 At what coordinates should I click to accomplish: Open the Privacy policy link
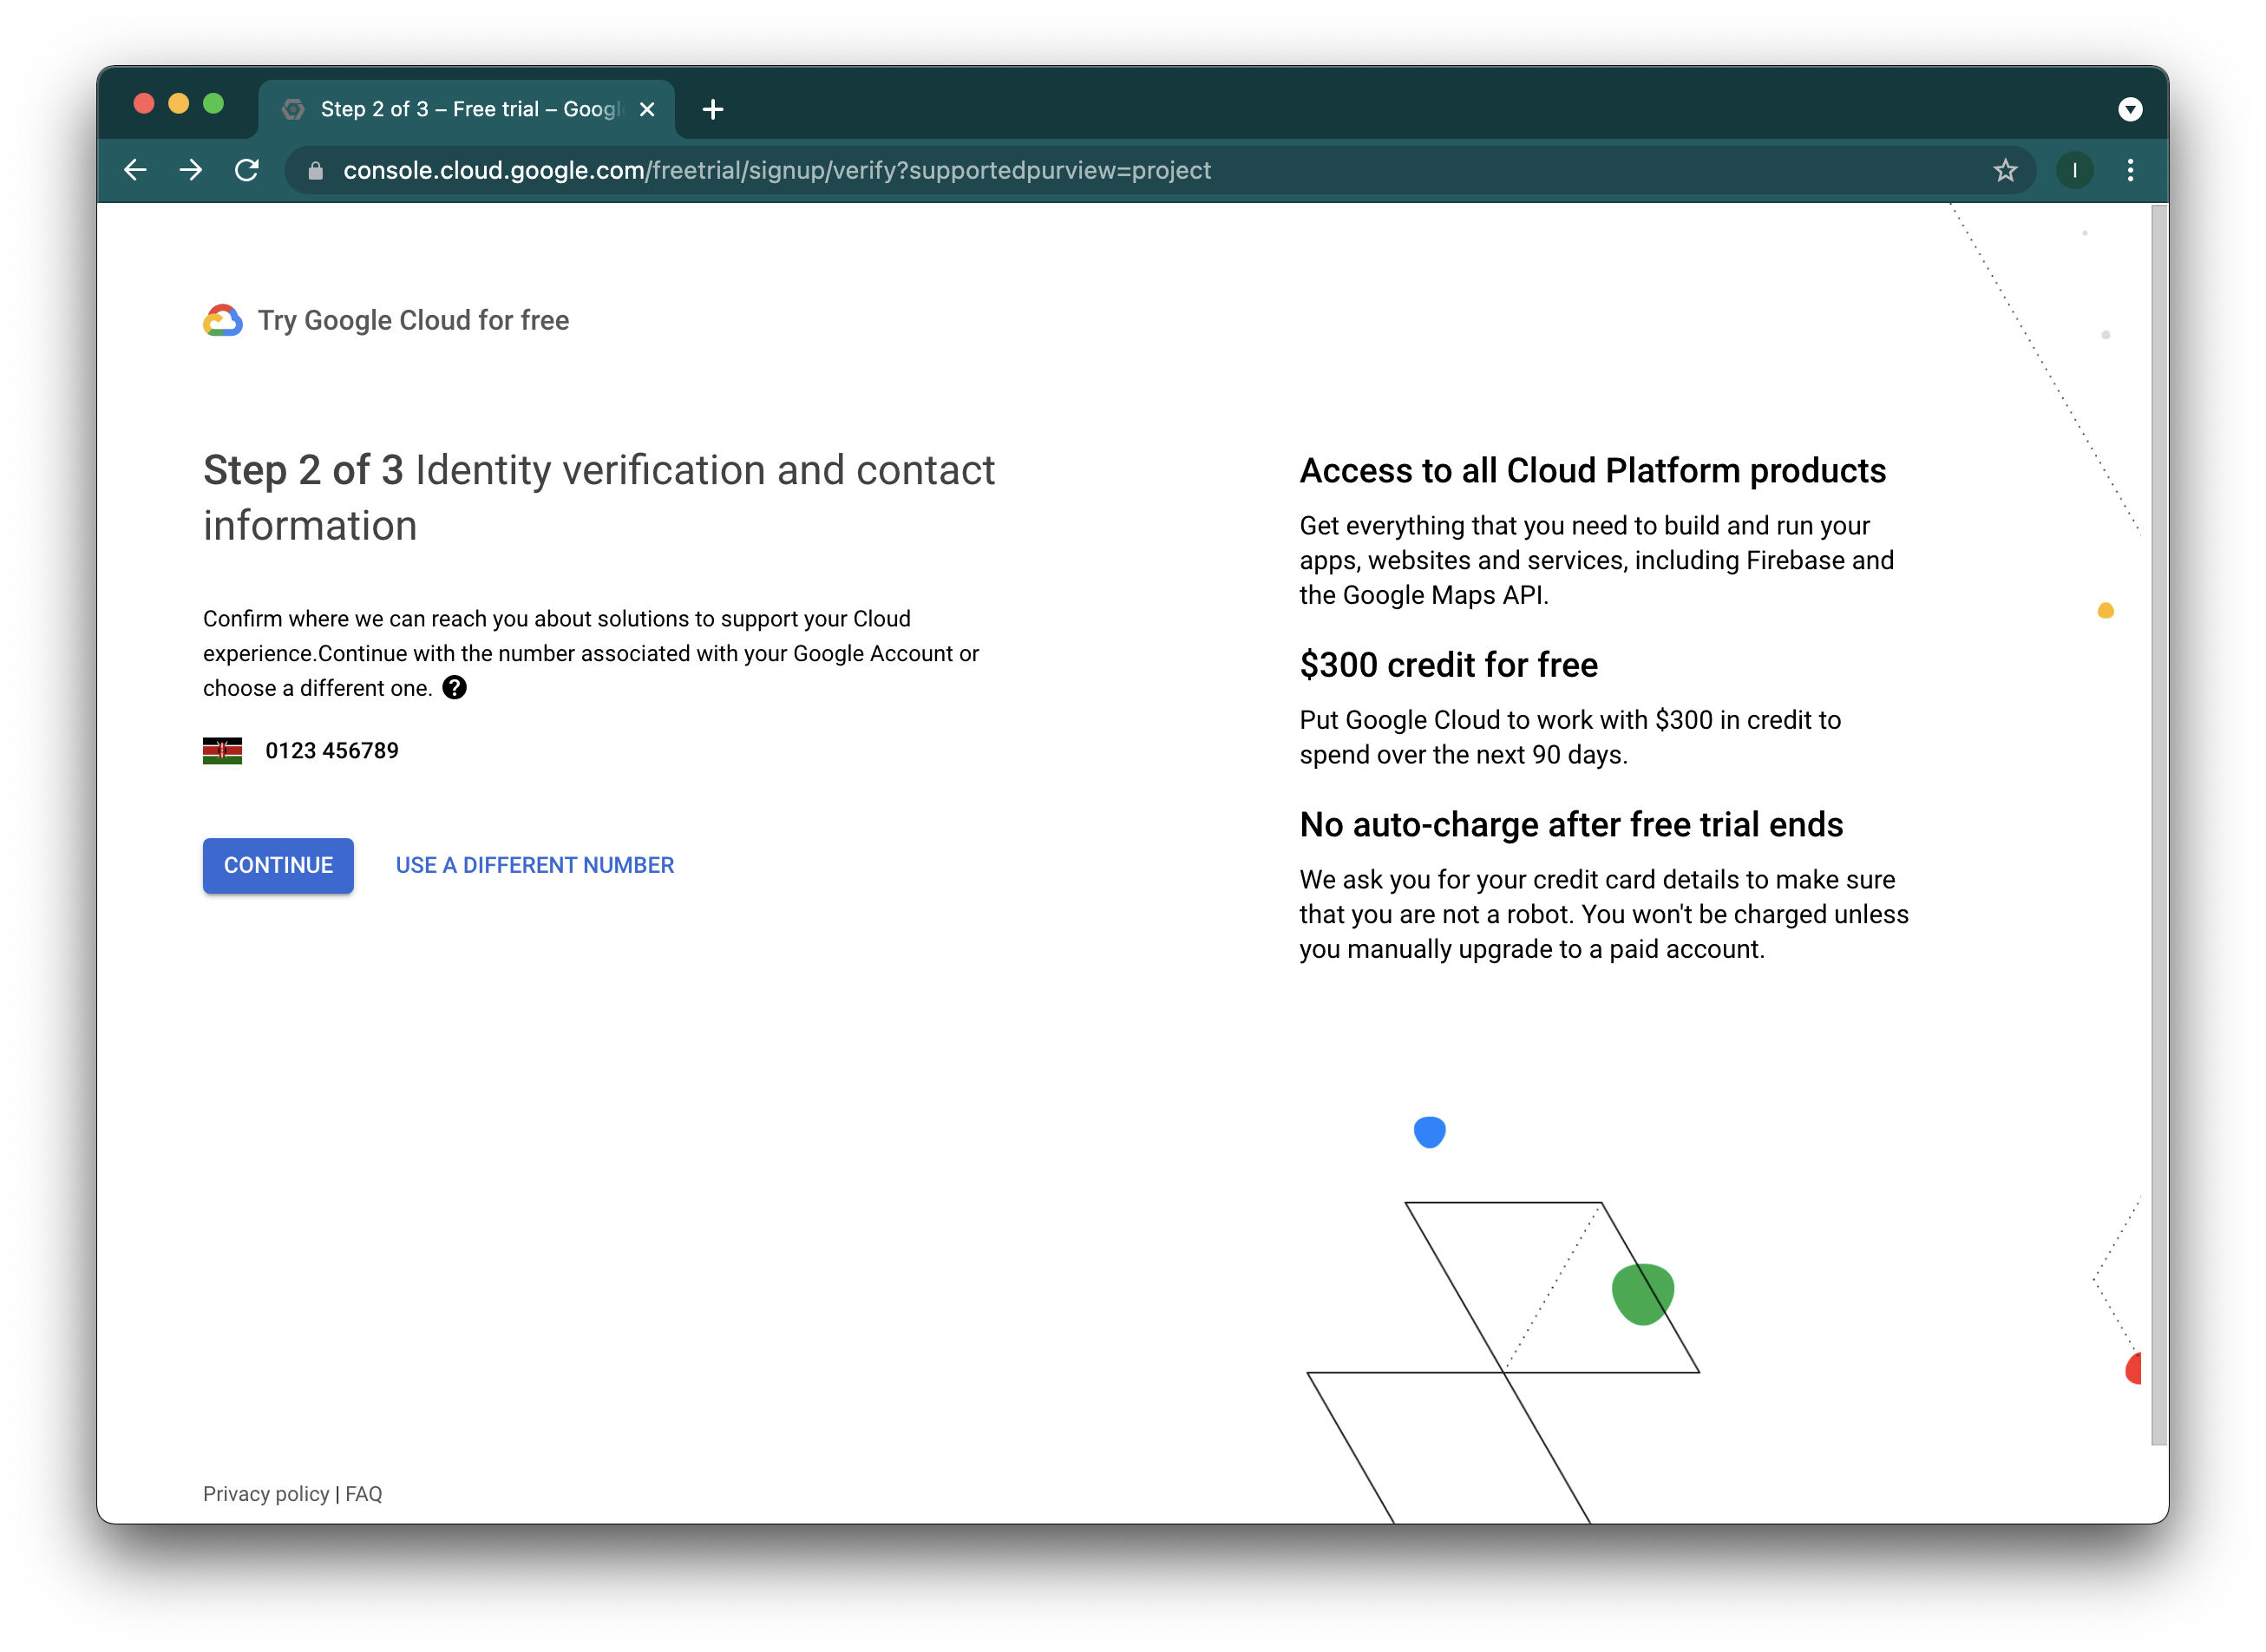[266, 1493]
